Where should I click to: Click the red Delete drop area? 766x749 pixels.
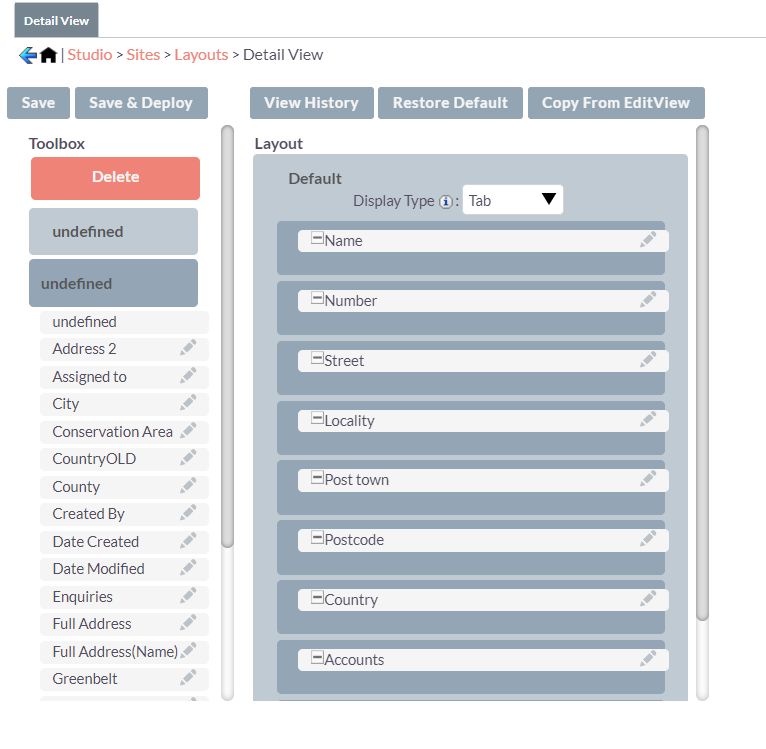pyautogui.click(x=115, y=178)
